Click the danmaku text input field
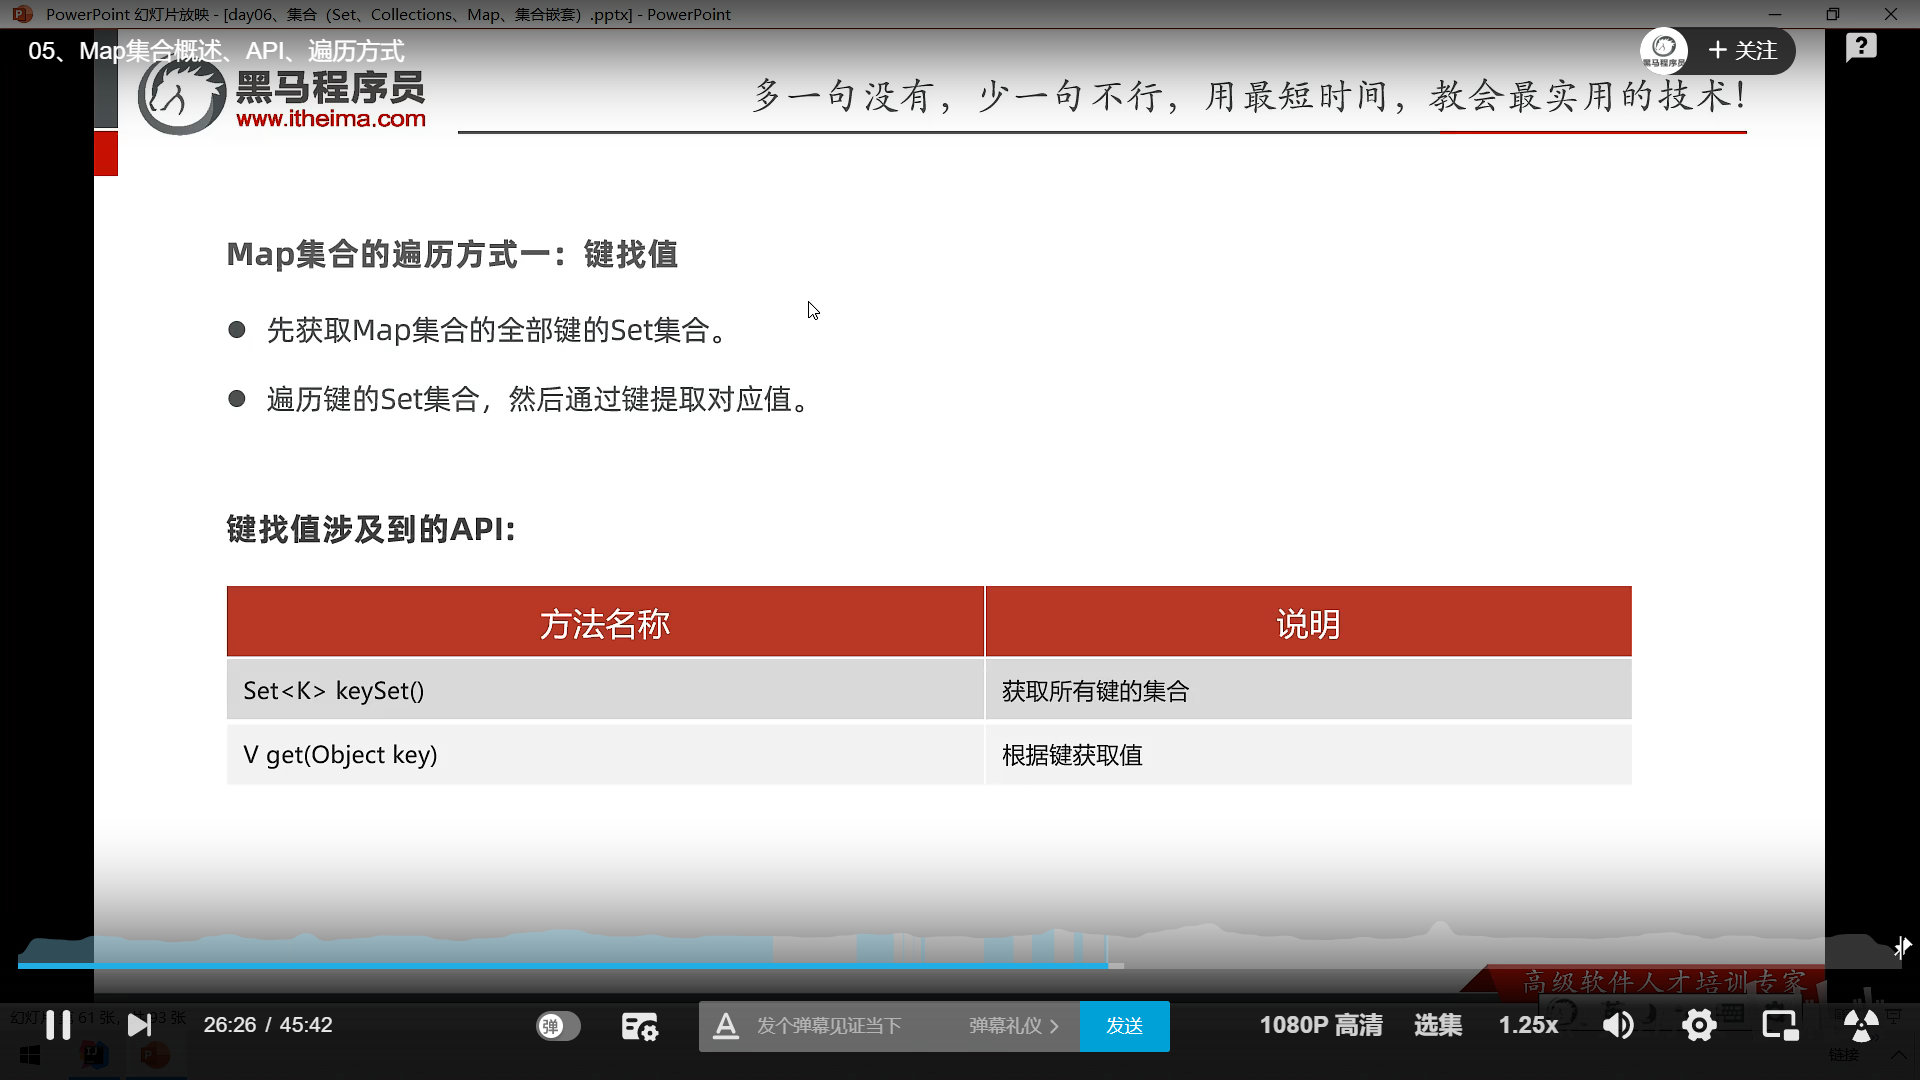The image size is (1920, 1080). coord(830,1026)
